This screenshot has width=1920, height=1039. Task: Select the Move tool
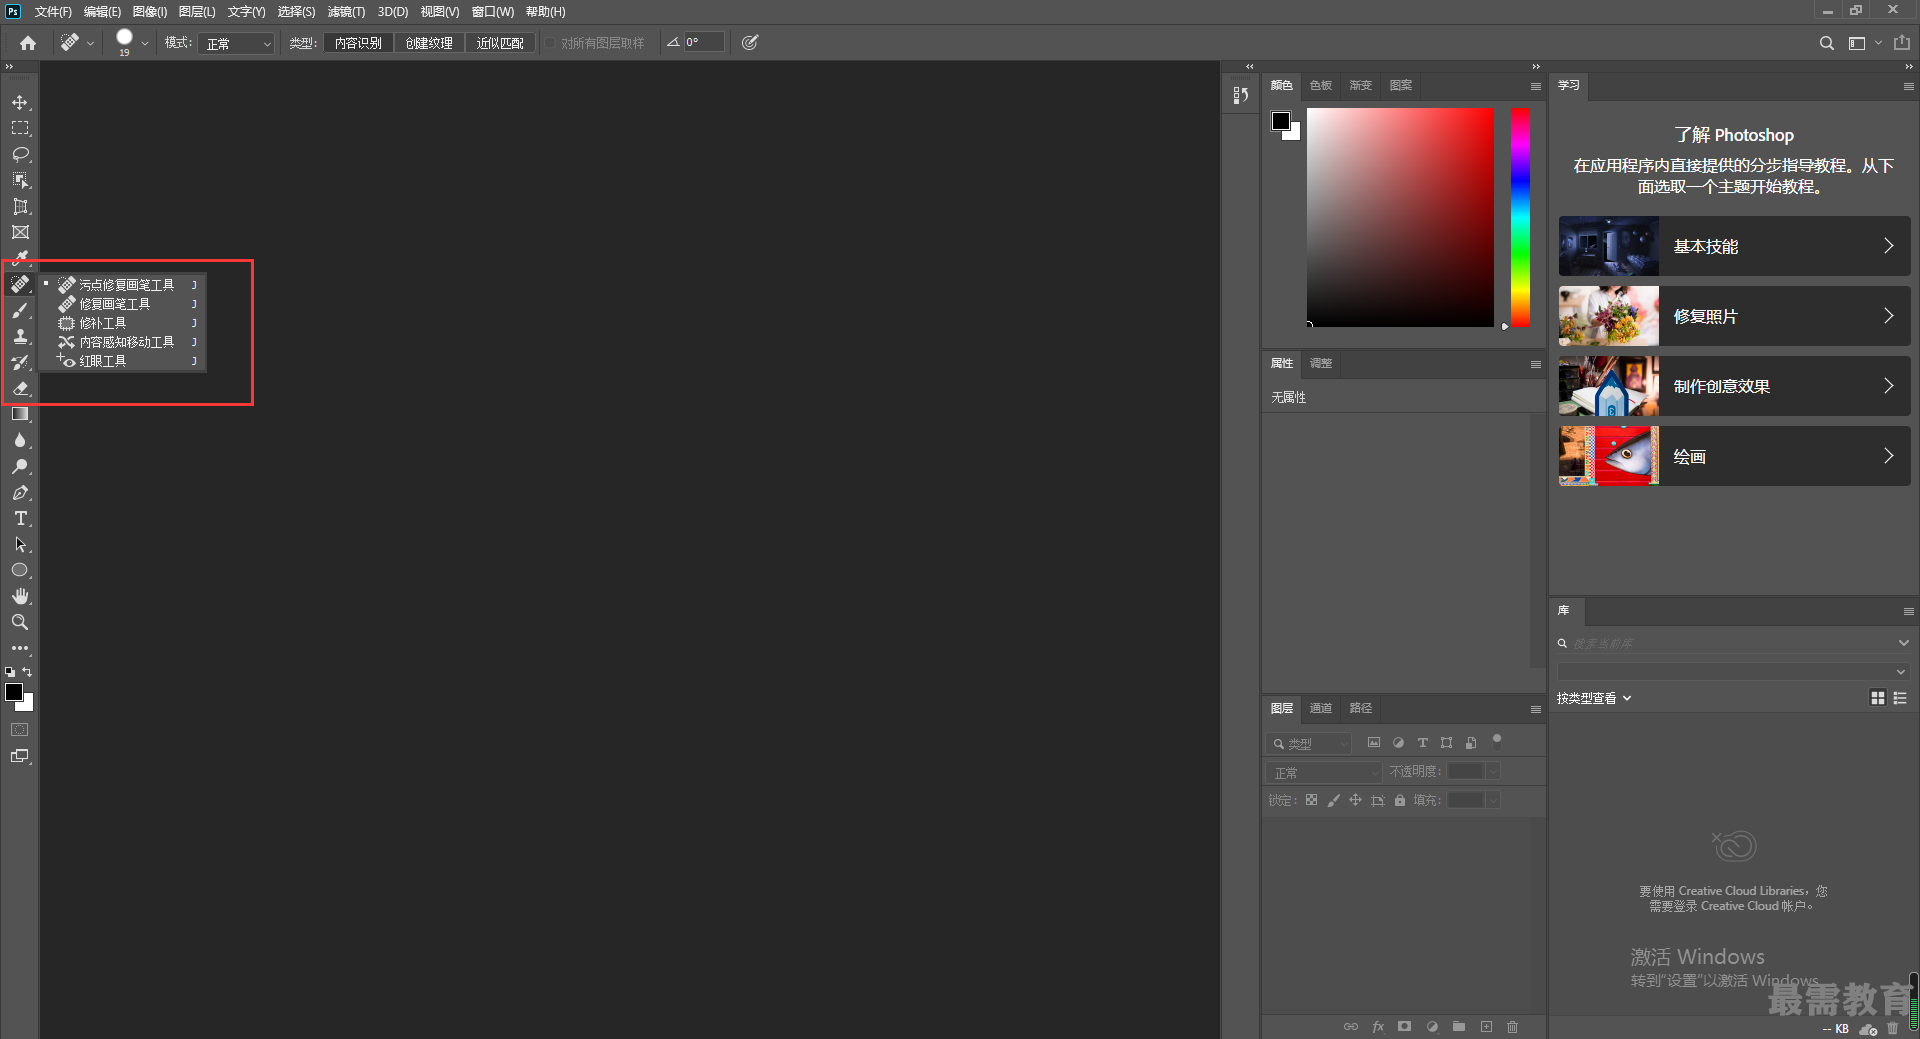(20, 102)
